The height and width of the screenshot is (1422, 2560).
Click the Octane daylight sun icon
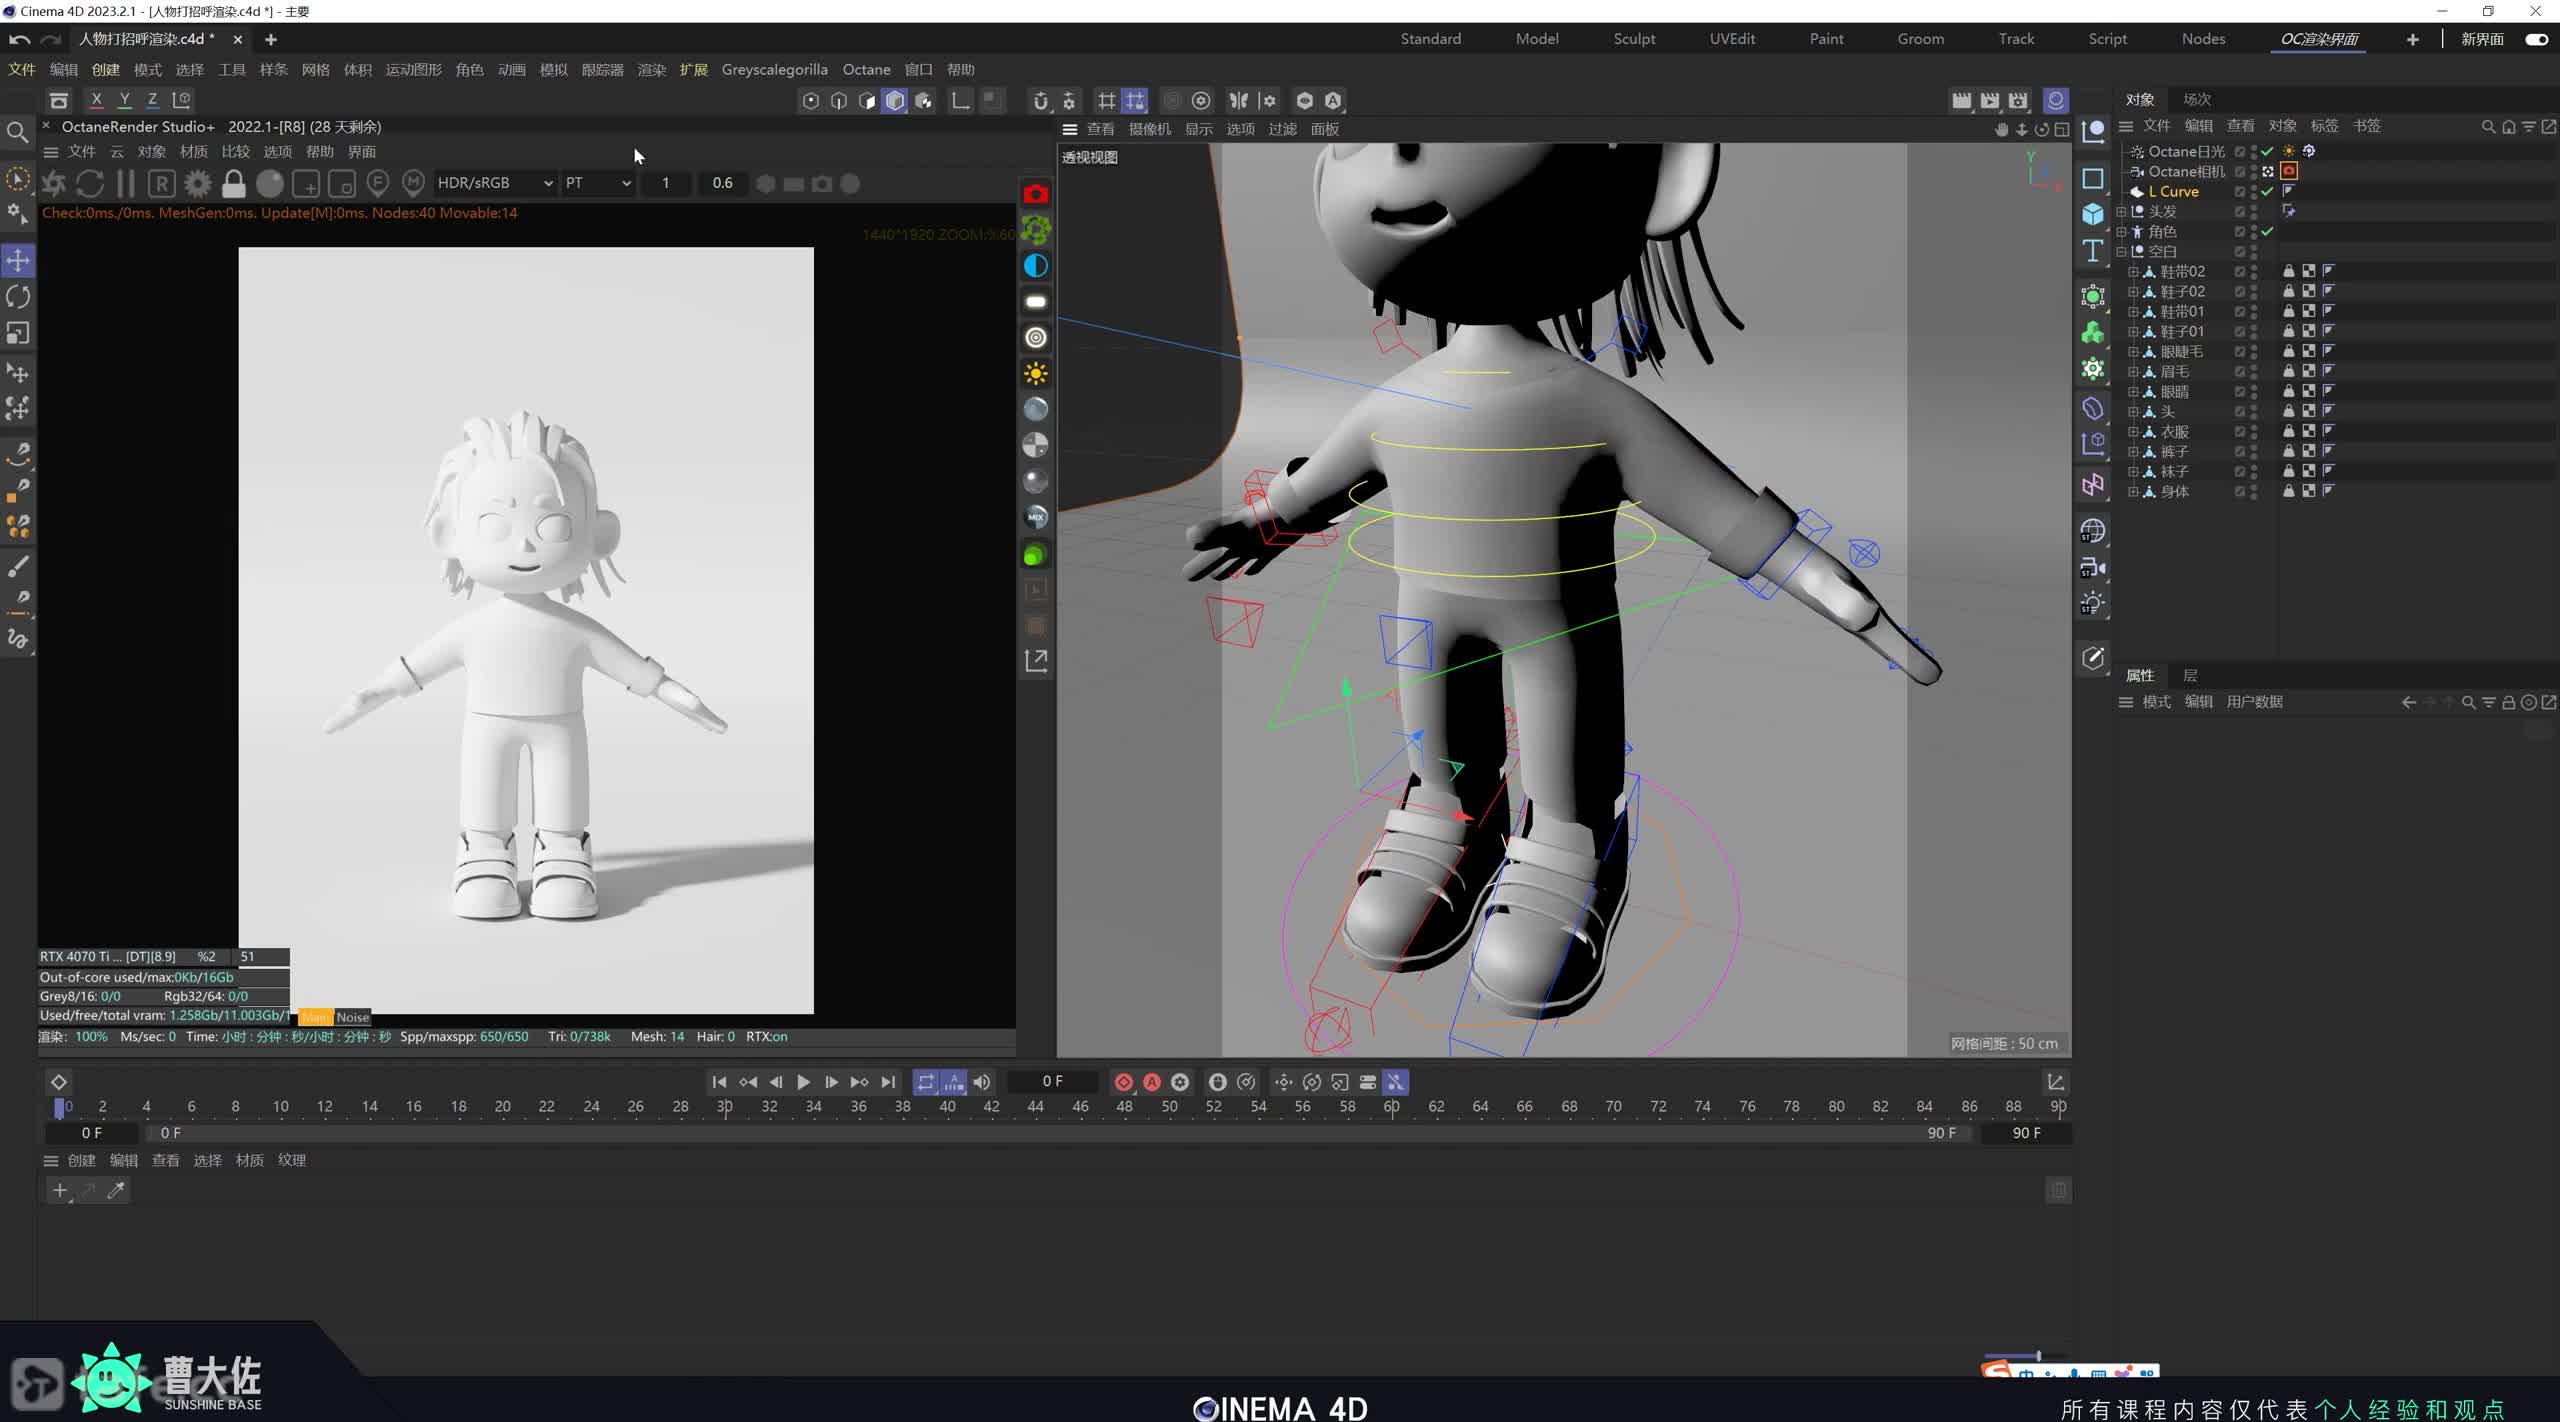(1036, 374)
